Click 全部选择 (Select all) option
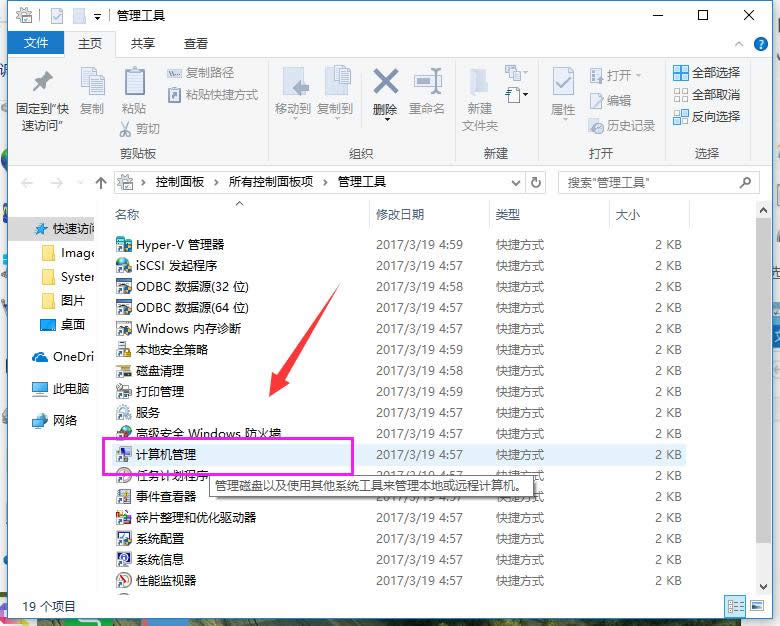 point(707,73)
